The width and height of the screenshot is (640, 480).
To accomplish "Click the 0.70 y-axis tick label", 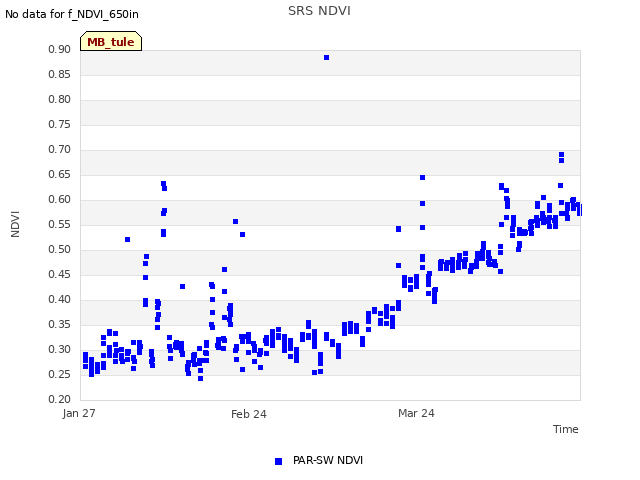I will pyautogui.click(x=60, y=149).
